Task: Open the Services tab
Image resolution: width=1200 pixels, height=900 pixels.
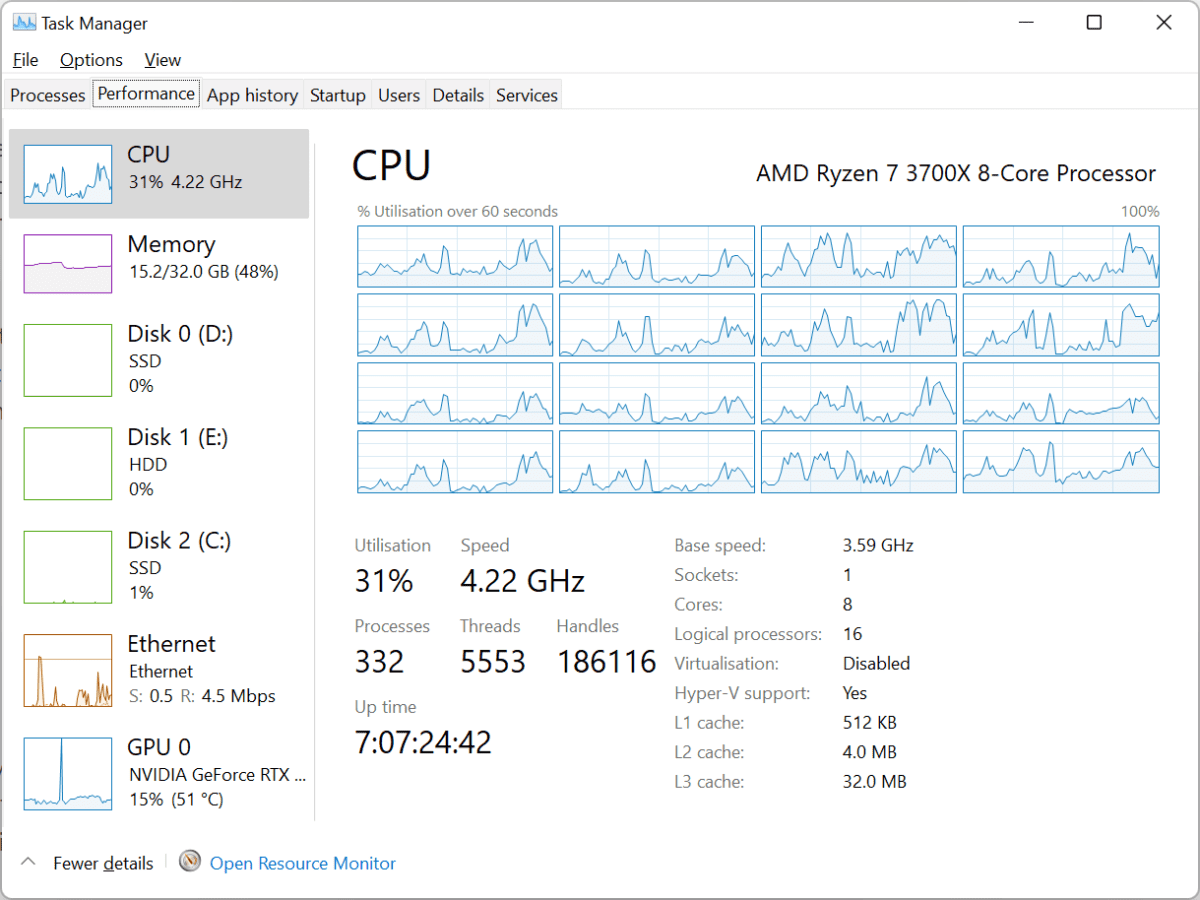Action: pos(526,95)
